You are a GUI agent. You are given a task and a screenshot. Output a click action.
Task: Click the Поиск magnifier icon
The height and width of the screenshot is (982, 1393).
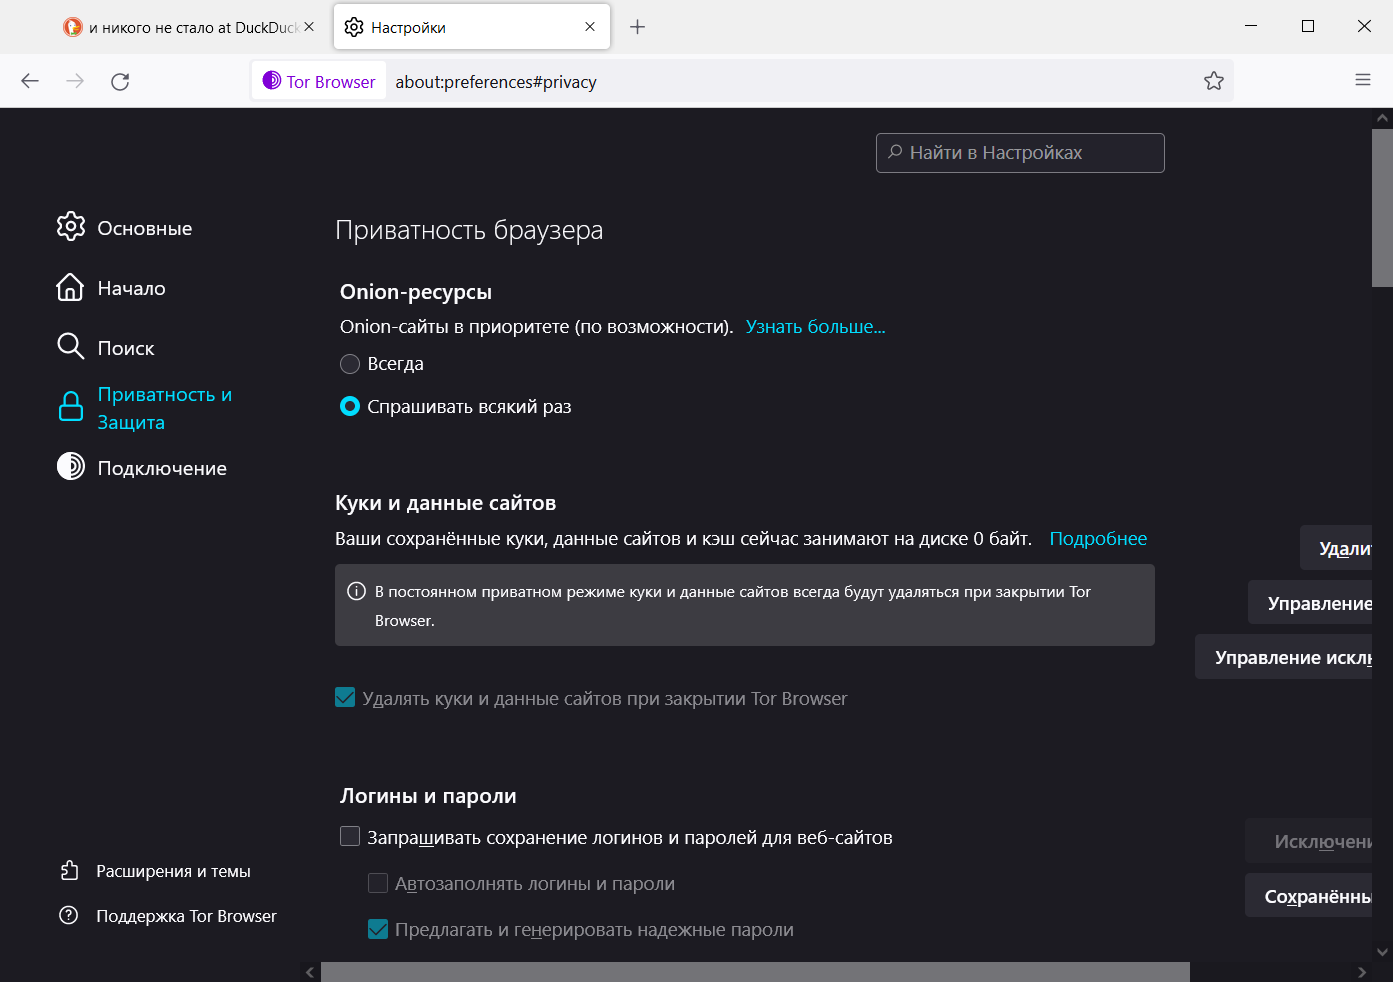tap(70, 346)
